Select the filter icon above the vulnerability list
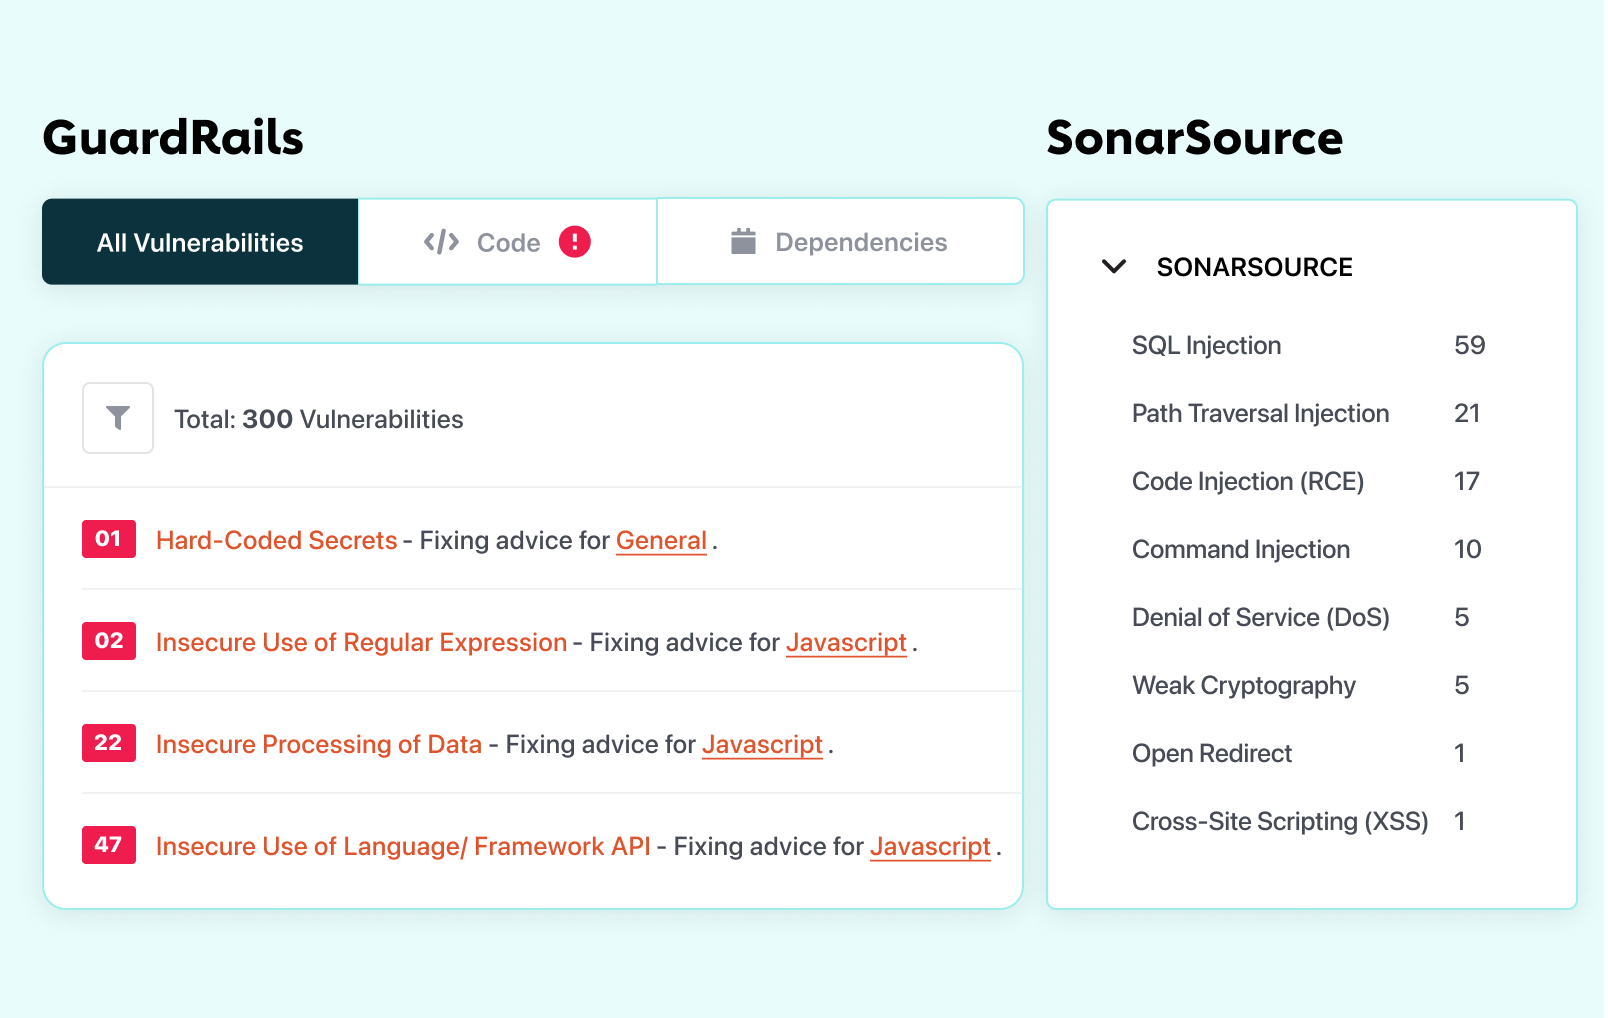 (x=117, y=418)
